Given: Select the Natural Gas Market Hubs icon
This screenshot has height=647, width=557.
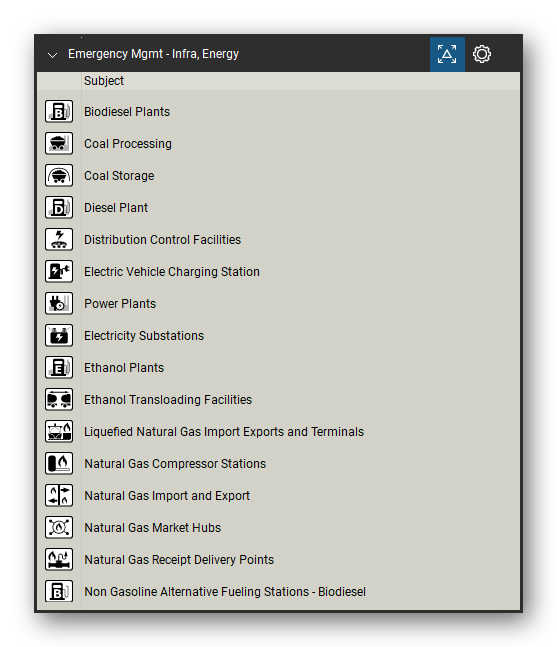Looking at the screenshot, I should (x=59, y=527).
